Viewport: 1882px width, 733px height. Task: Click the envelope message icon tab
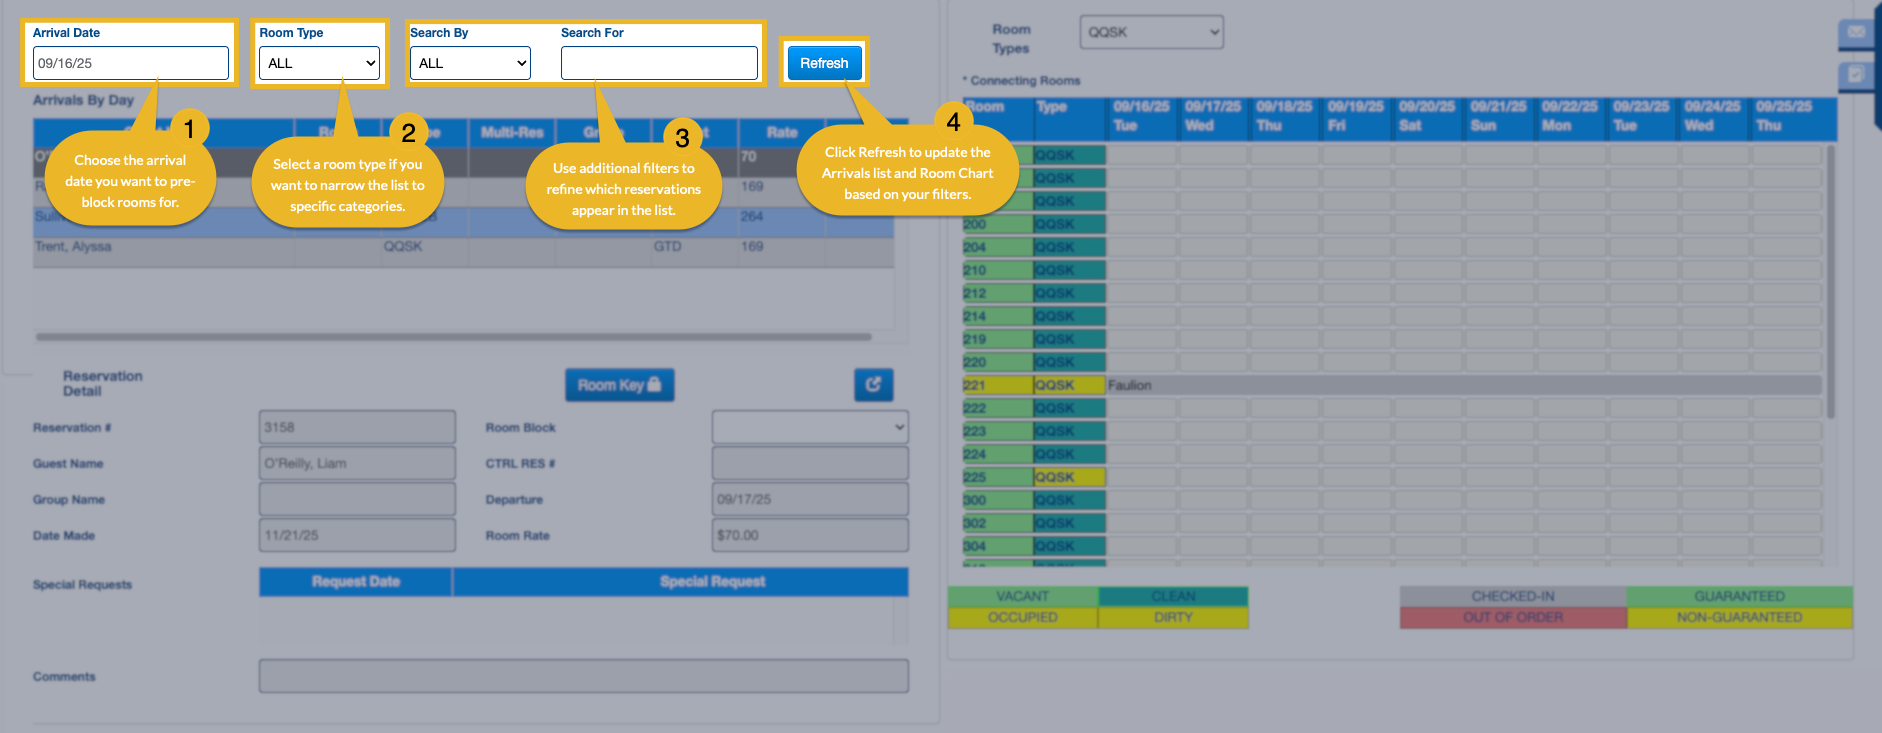pyautogui.click(x=1857, y=33)
